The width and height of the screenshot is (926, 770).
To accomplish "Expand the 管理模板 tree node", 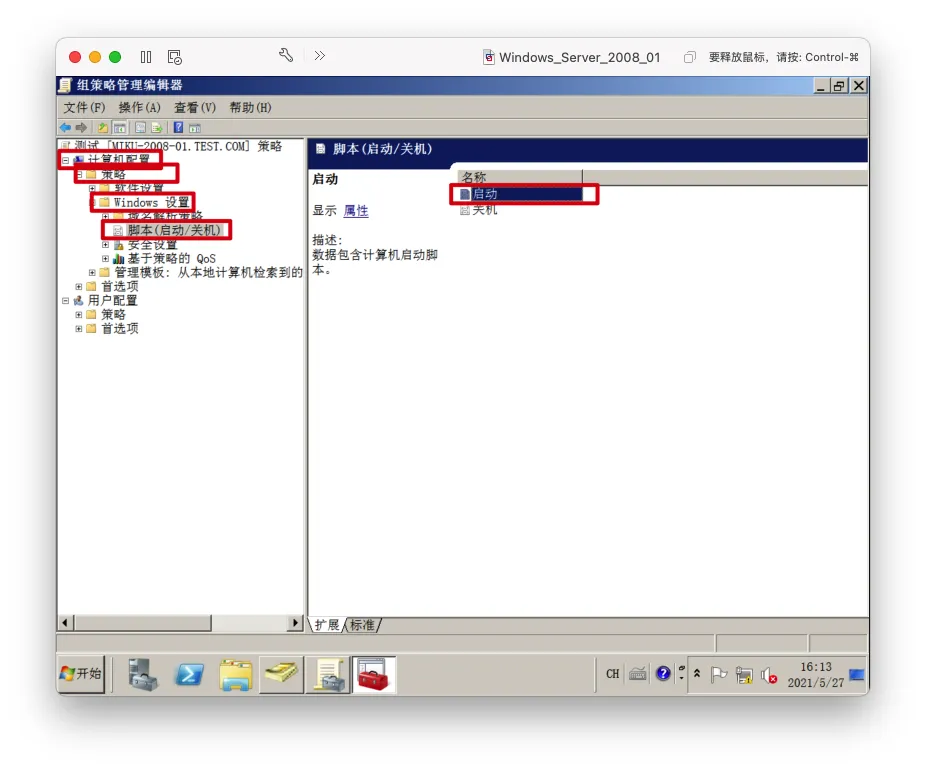I will (92, 272).
